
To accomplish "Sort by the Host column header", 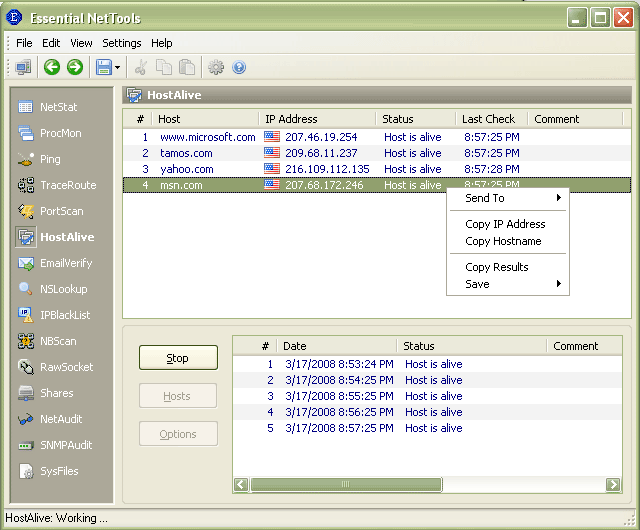I will tap(205, 119).
